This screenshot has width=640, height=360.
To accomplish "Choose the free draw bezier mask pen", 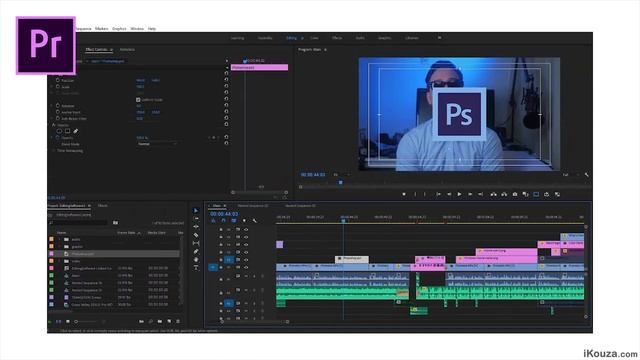I will [x=76, y=131].
